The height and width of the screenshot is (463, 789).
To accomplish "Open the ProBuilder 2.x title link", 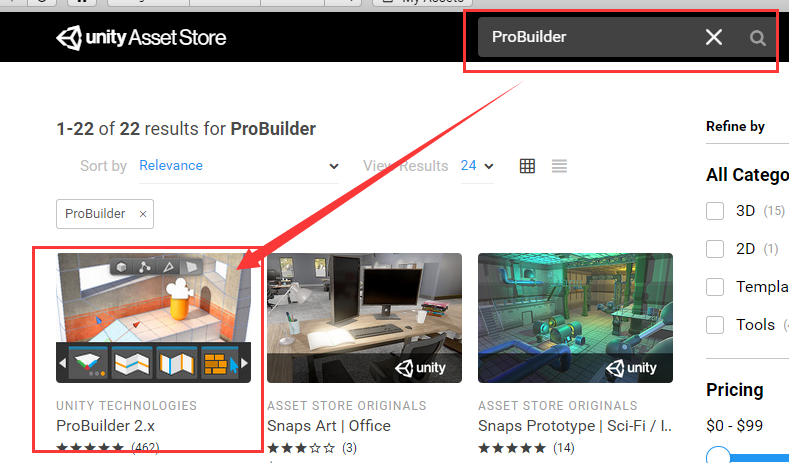I will 106,426.
